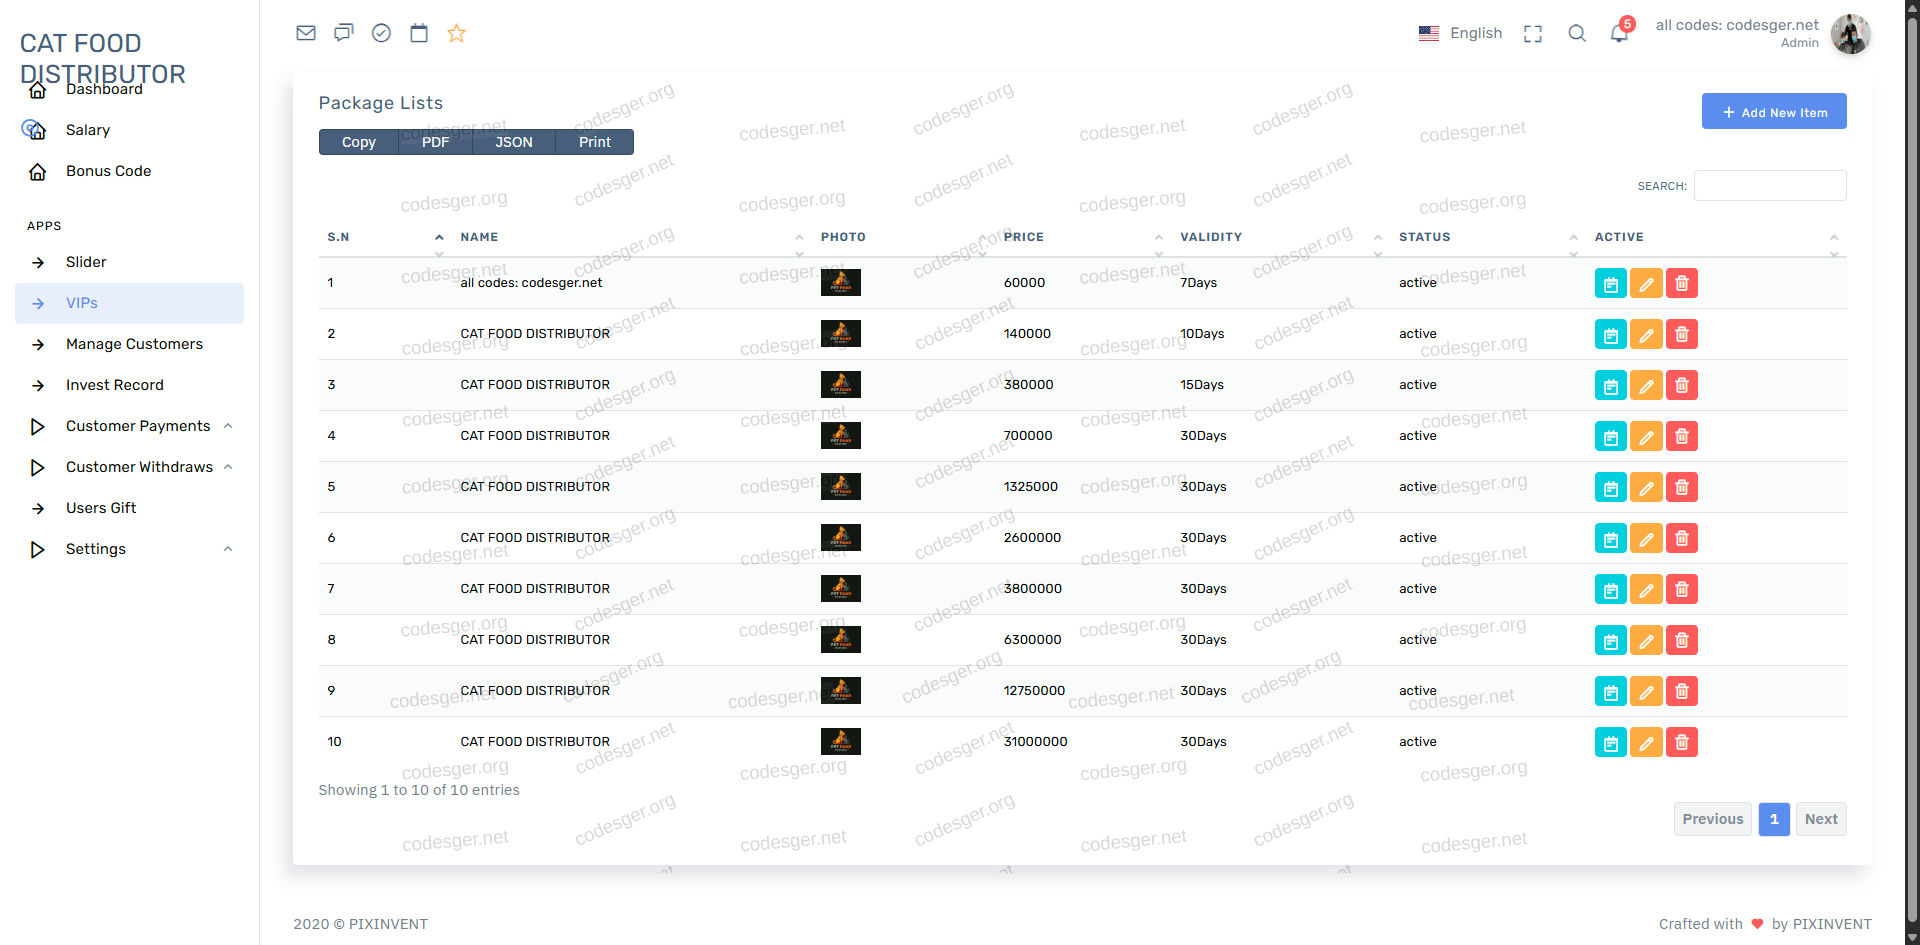Open the mail icon in top toolbar
This screenshot has width=1920, height=945.
[x=306, y=33]
